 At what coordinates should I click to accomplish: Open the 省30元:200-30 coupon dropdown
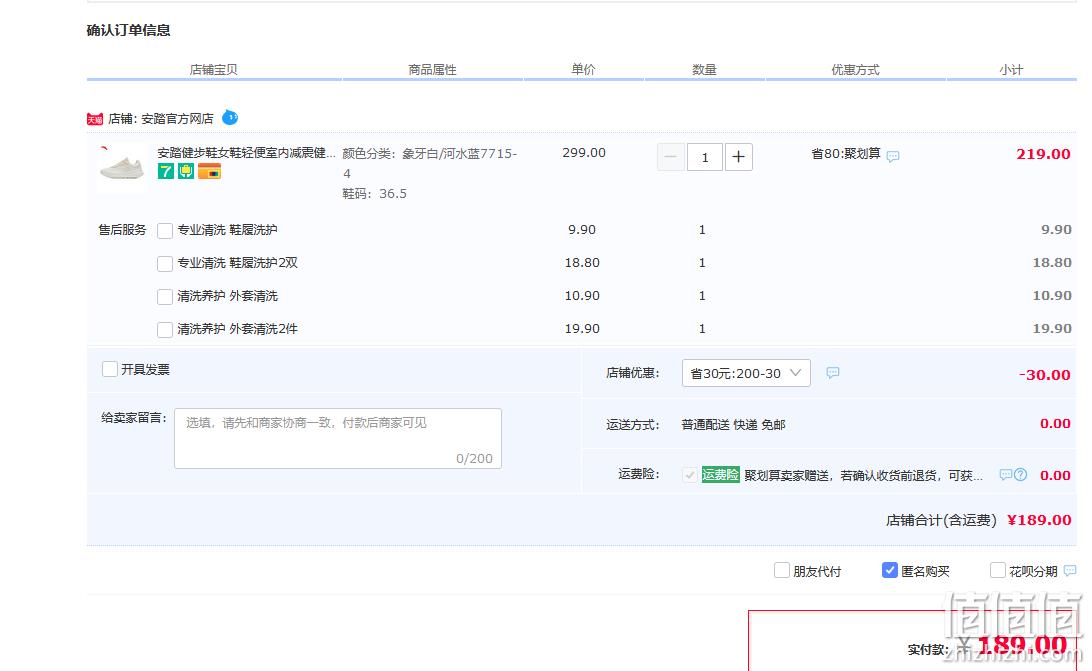point(746,373)
